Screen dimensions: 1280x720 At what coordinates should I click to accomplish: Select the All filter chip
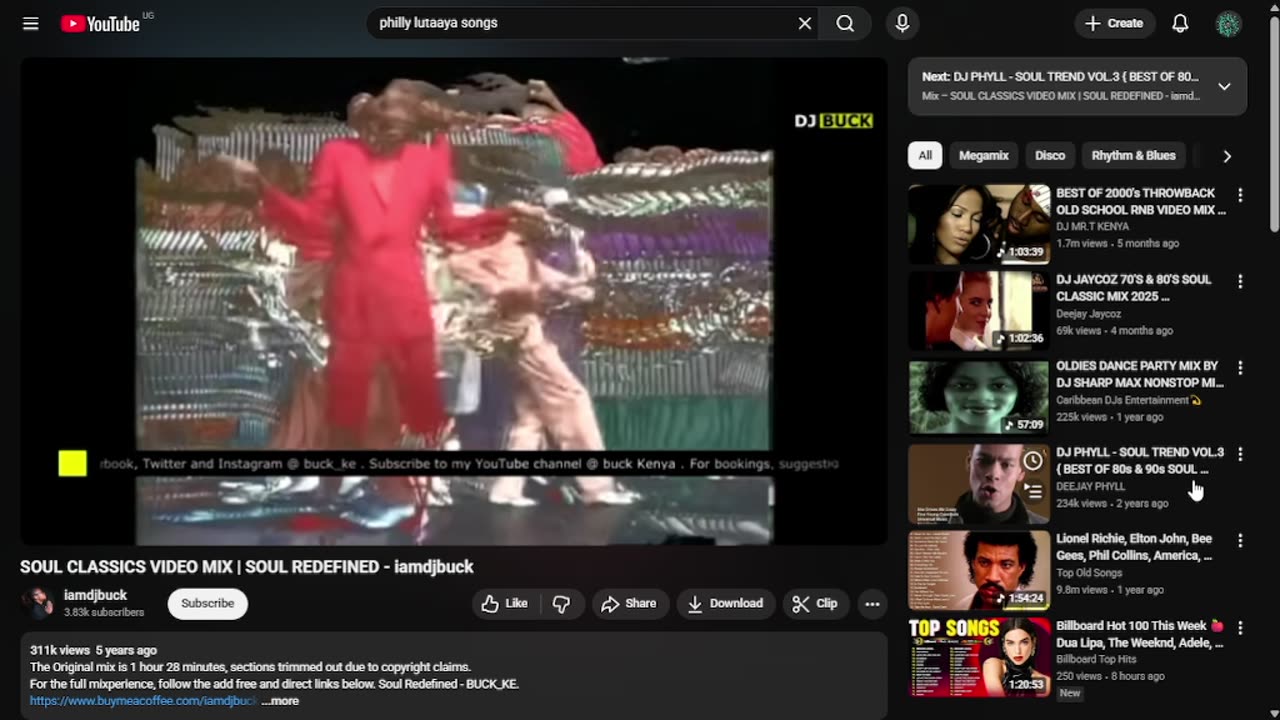pyautogui.click(x=925, y=155)
